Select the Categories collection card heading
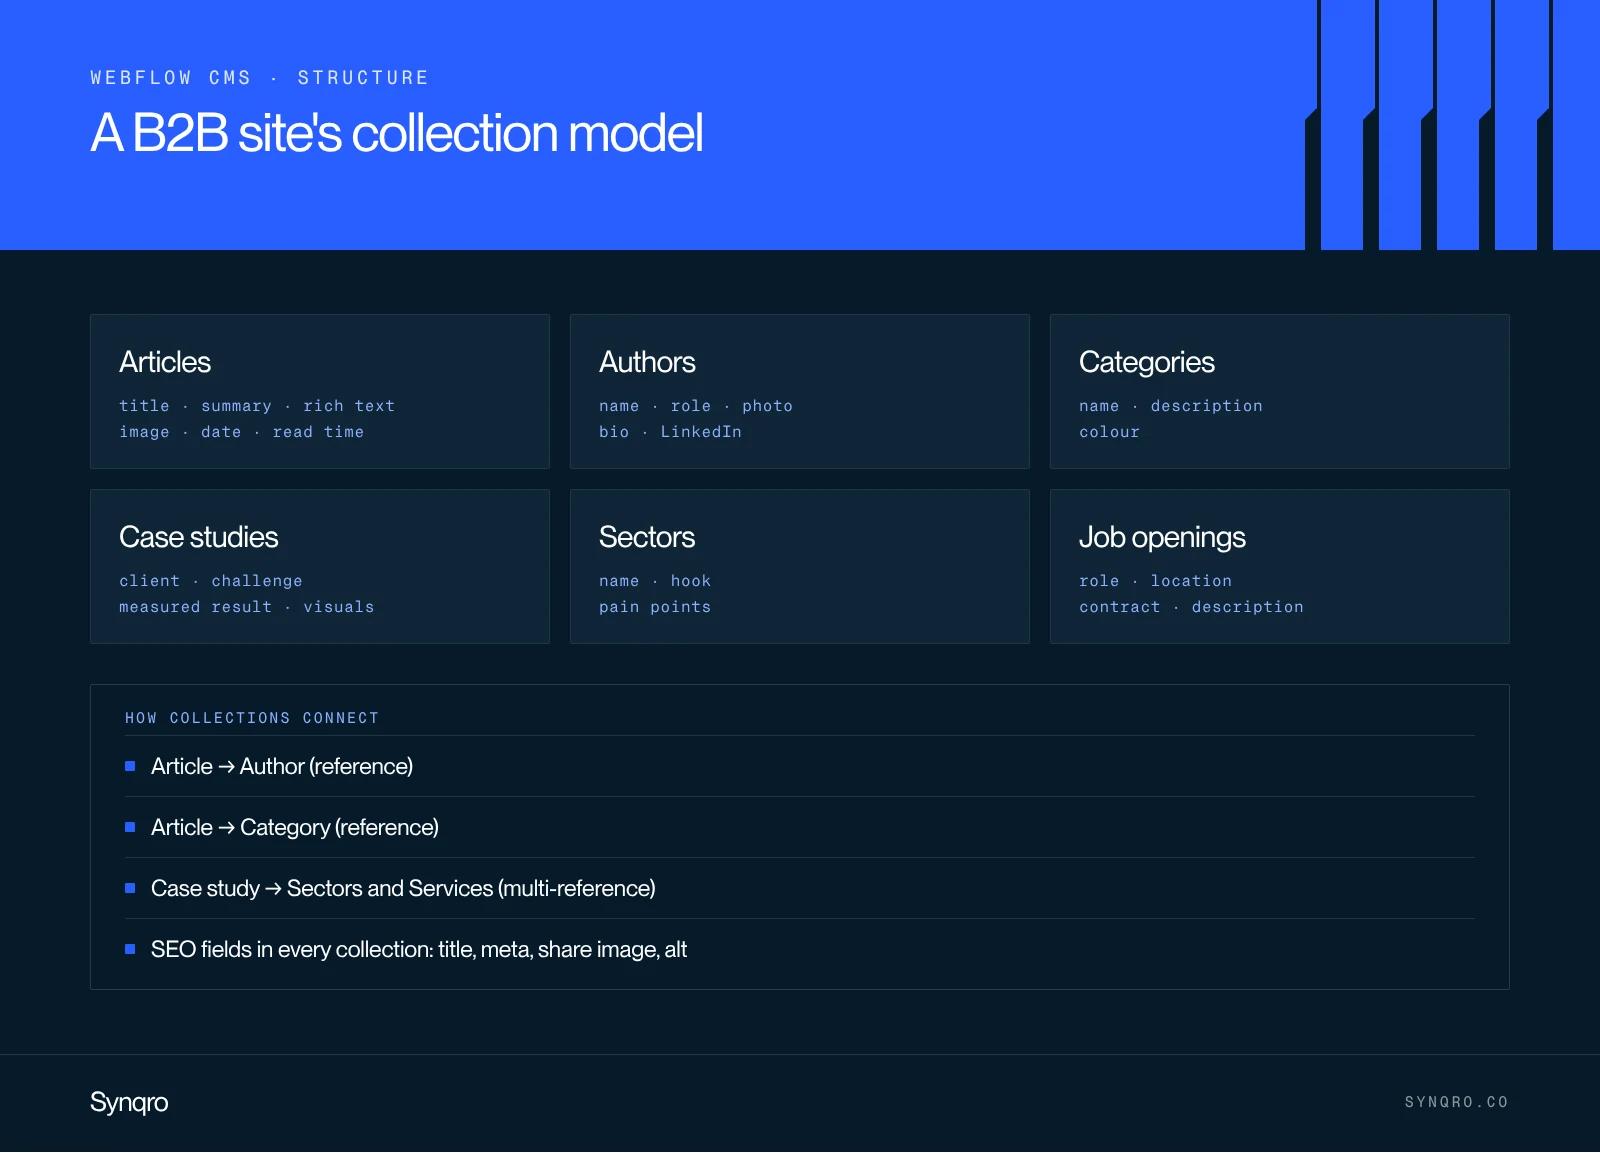The width and height of the screenshot is (1600, 1153). click(x=1146, y=362)
